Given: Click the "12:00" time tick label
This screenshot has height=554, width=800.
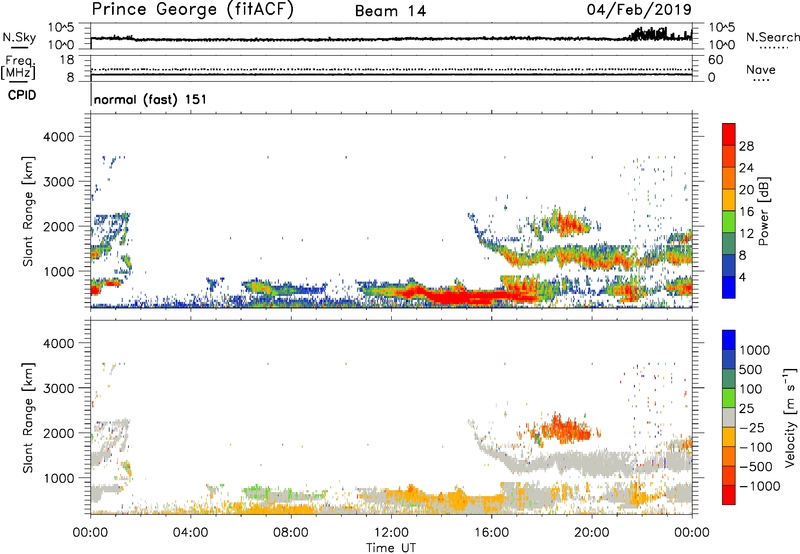Looking at the screenshot, I should (x=391, y=533).
